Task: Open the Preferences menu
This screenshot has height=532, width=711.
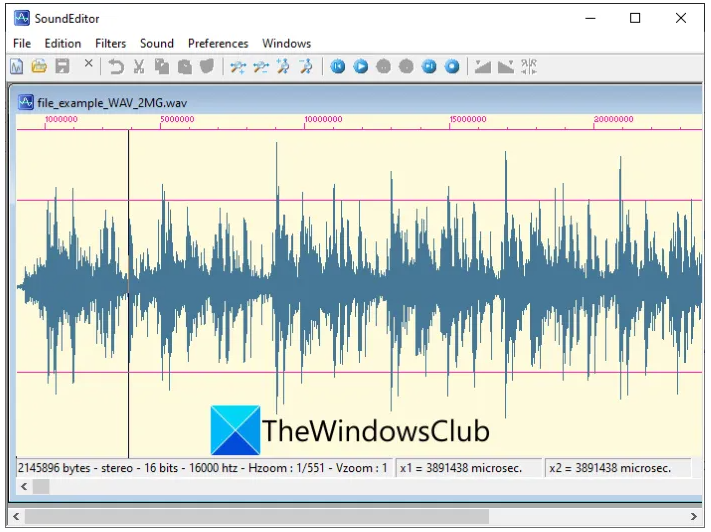Action: (x=218, y=44)
